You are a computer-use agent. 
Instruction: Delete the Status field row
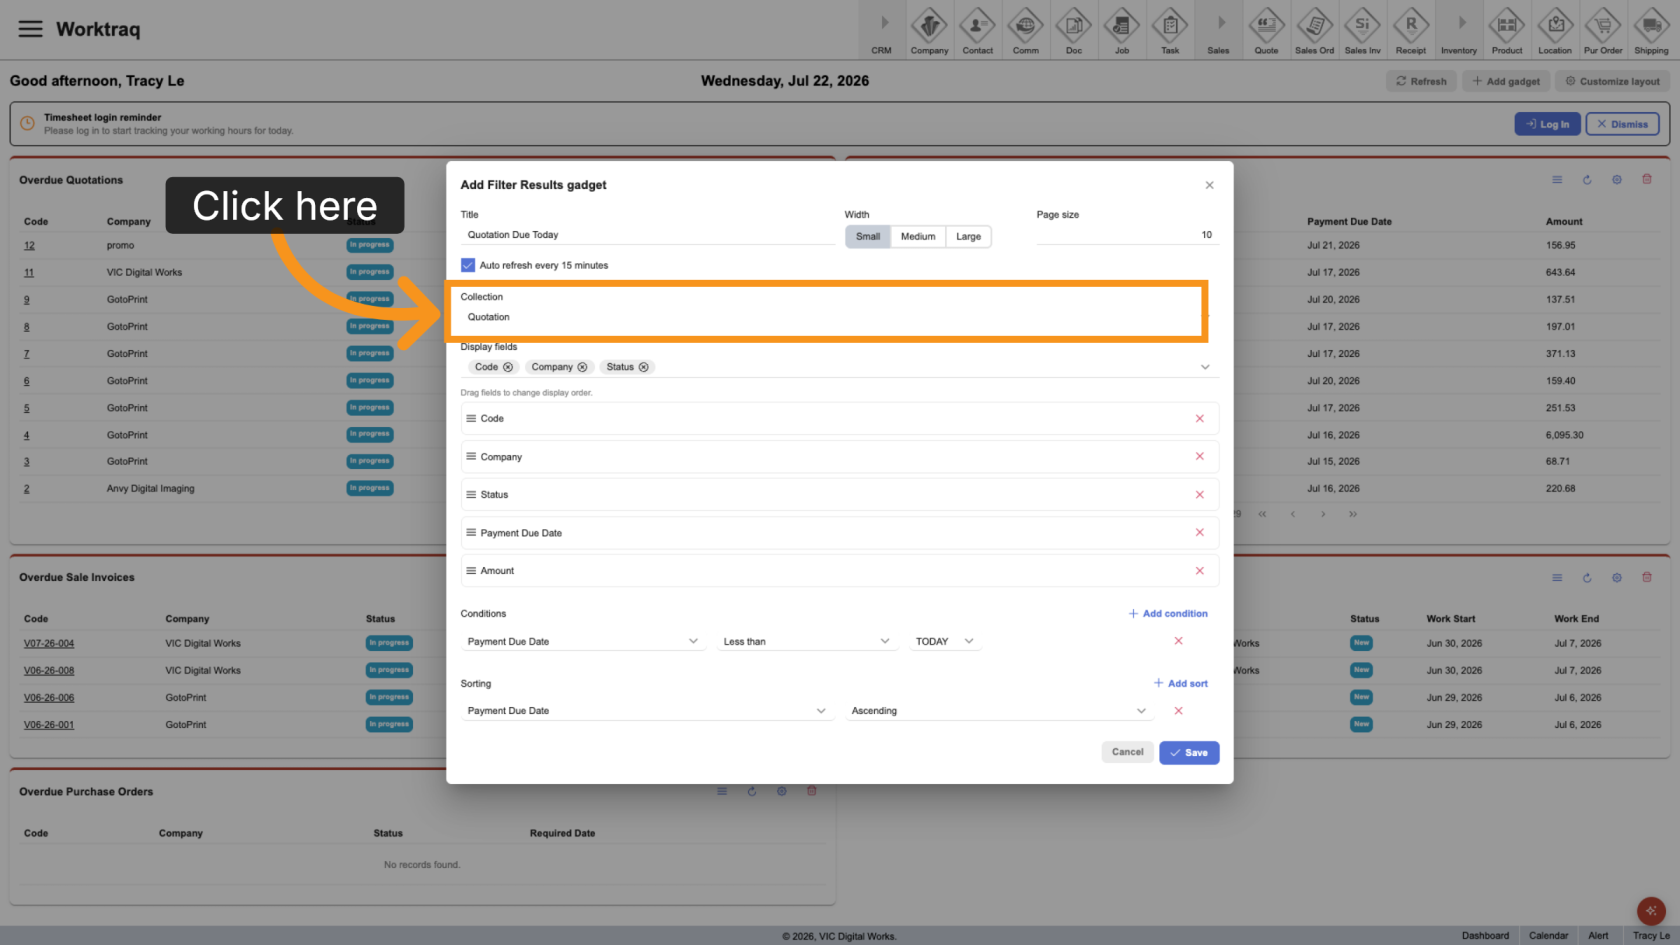point(1199,495)
